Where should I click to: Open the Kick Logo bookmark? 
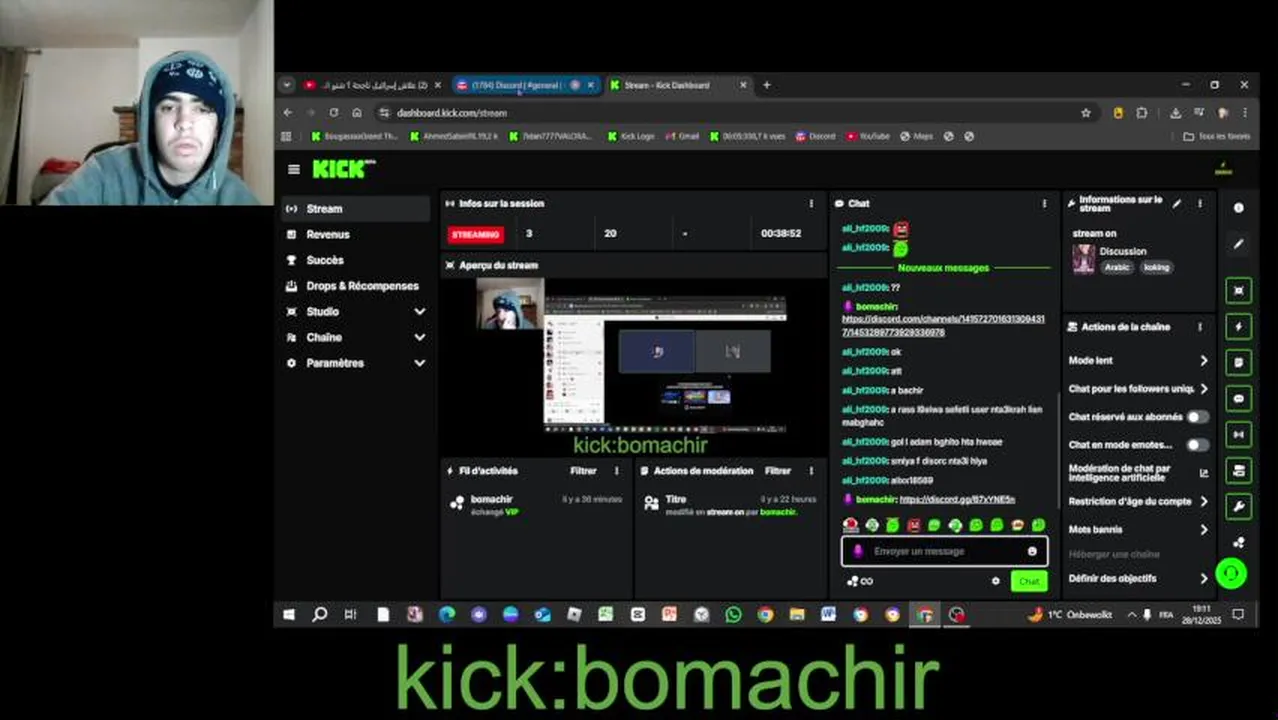pyautogui.click(x=630, y=136)
